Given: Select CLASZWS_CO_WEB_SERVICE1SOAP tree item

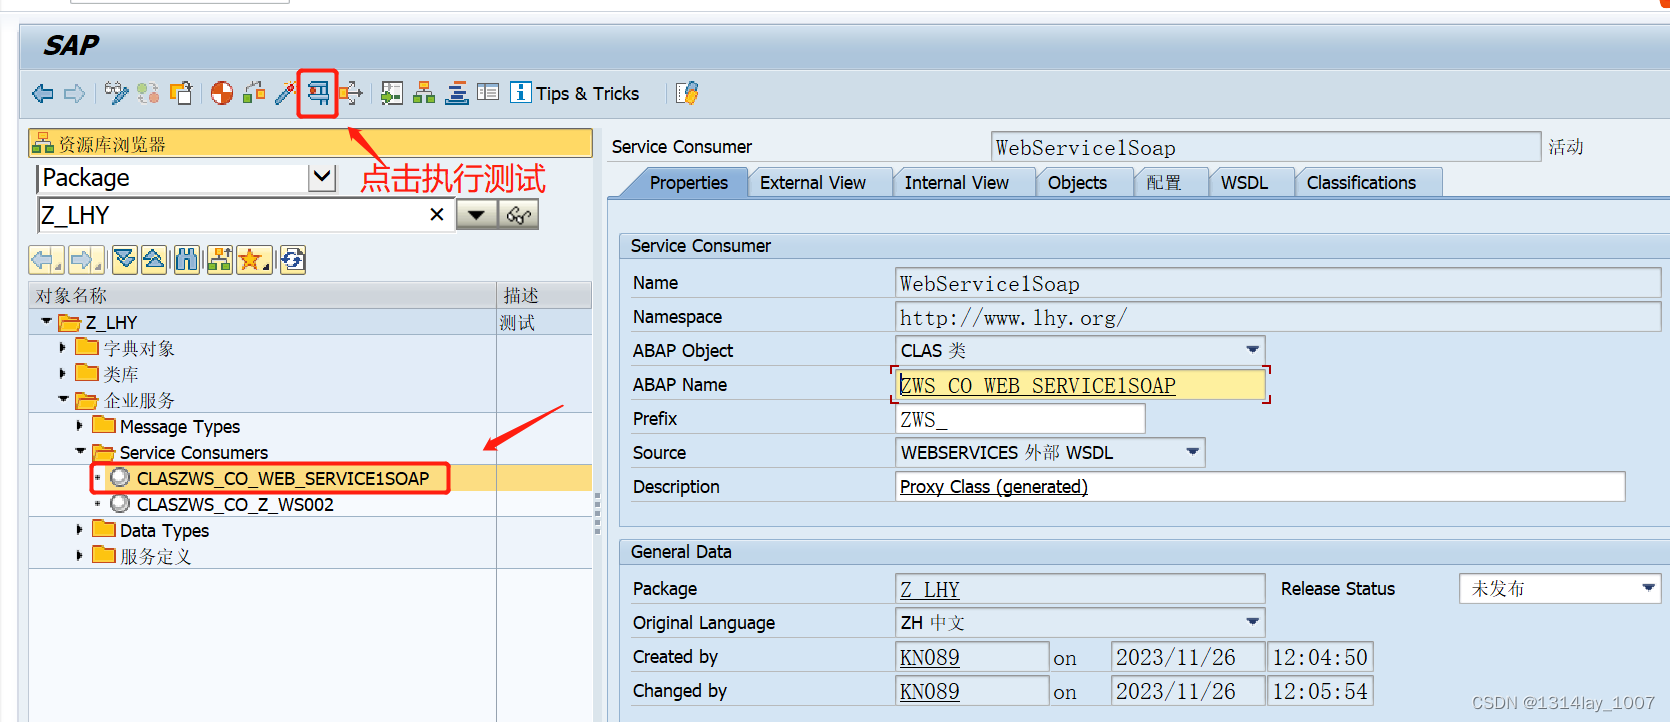Looking at the screenshot, I should 283,478.
